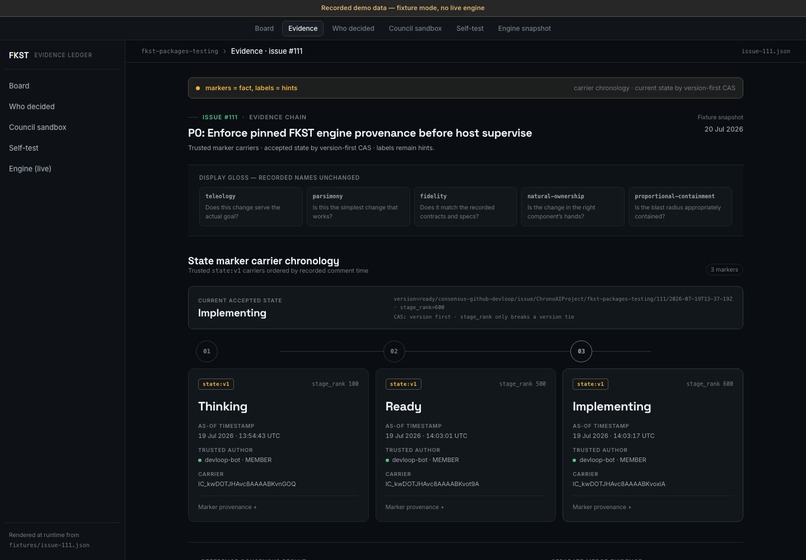Screen dimensions: 806x560
Task: Select Self-test in the sidebar
Action: 24,148
